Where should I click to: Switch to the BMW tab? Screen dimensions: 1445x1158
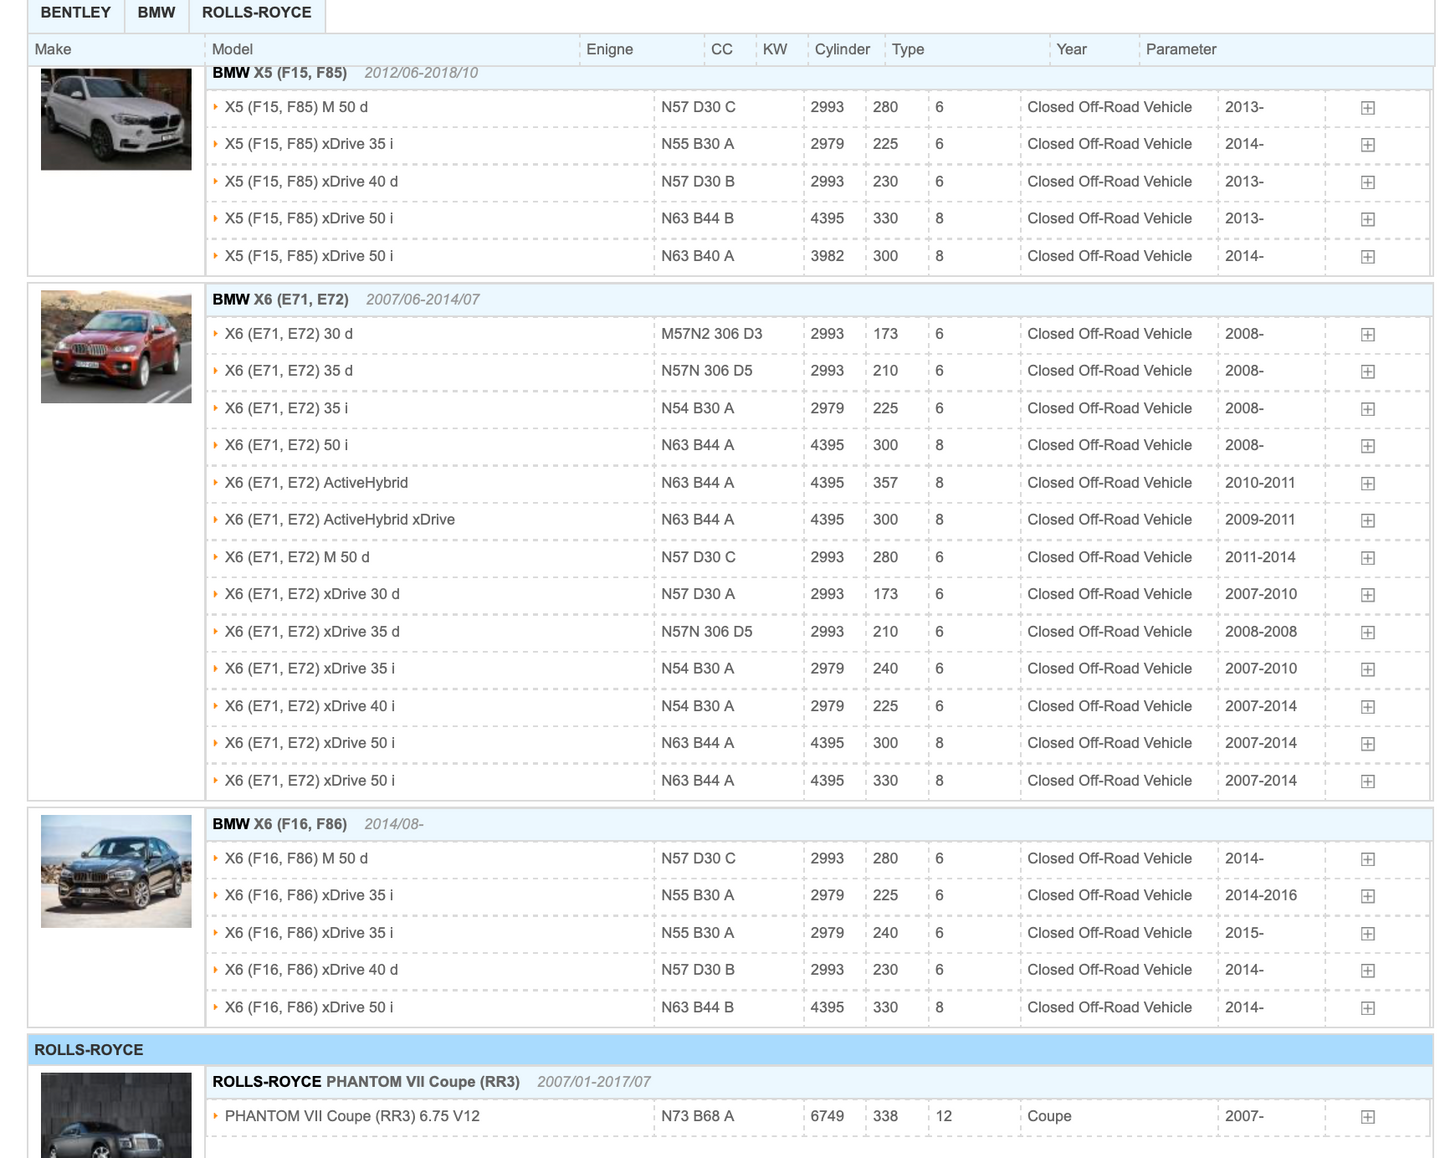point(156,14)
